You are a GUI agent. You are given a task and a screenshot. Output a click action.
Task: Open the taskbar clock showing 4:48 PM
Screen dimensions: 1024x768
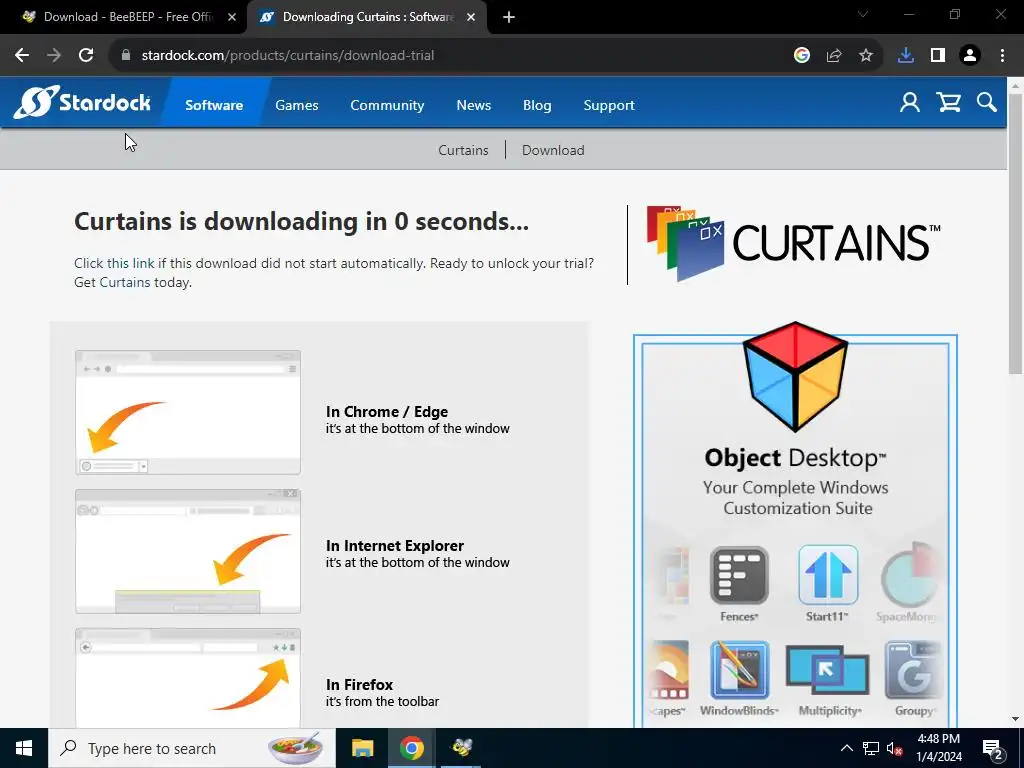tap(938, 748)
